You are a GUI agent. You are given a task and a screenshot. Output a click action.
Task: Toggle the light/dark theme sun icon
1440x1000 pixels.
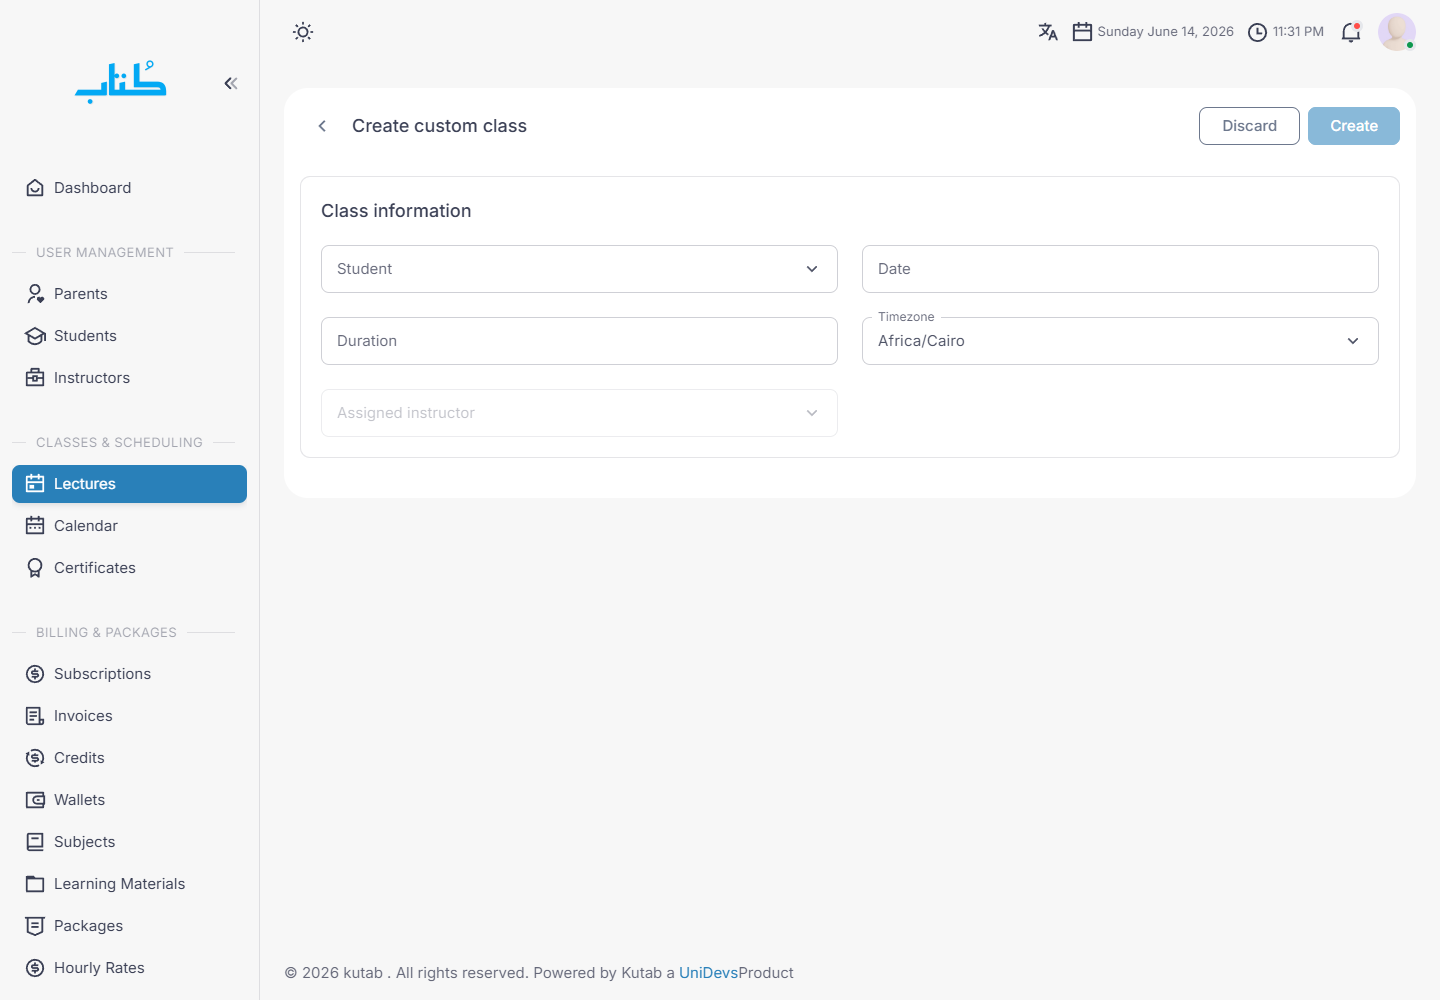[x=303, y=32]
